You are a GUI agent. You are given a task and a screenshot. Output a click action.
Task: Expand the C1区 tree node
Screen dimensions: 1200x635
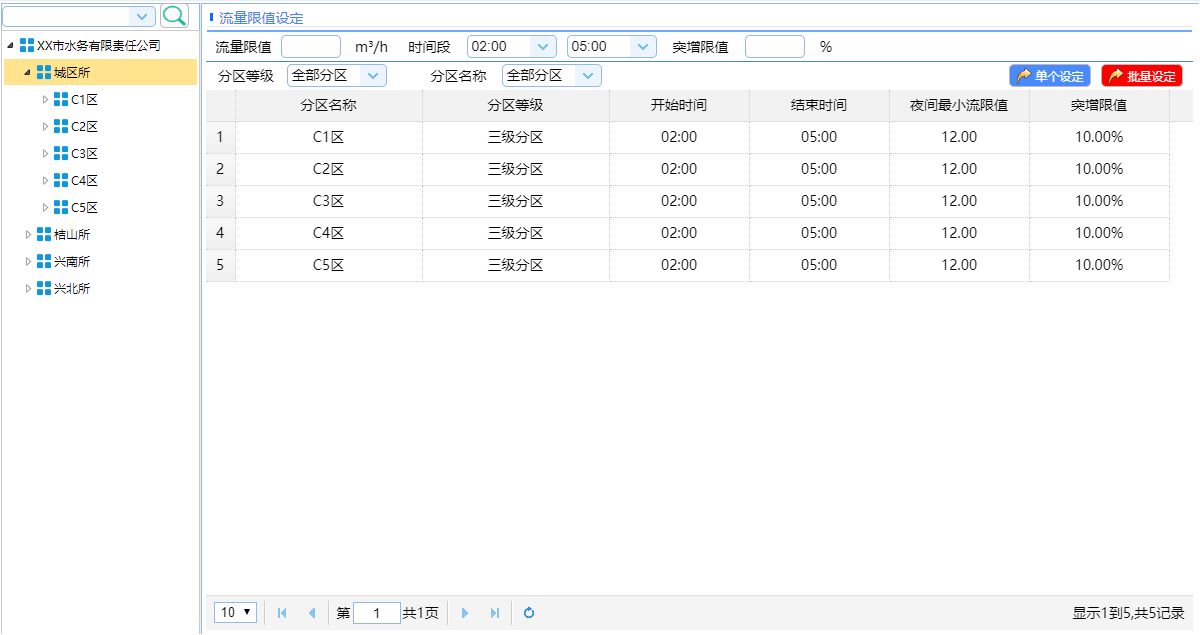coord(45,99)
